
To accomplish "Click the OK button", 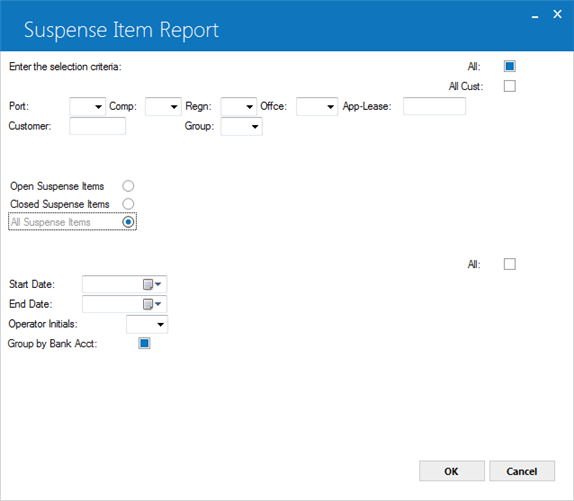I will click(x=452, y=471).
